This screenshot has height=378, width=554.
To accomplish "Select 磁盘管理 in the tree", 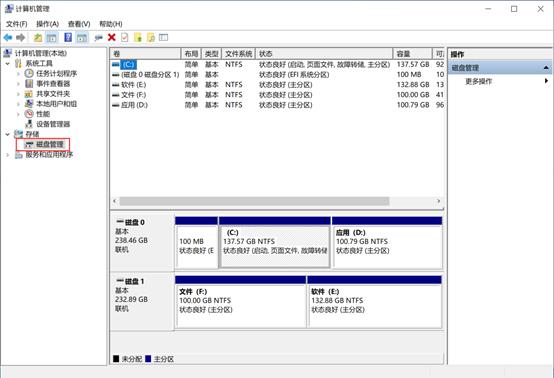I will point(49,144).
